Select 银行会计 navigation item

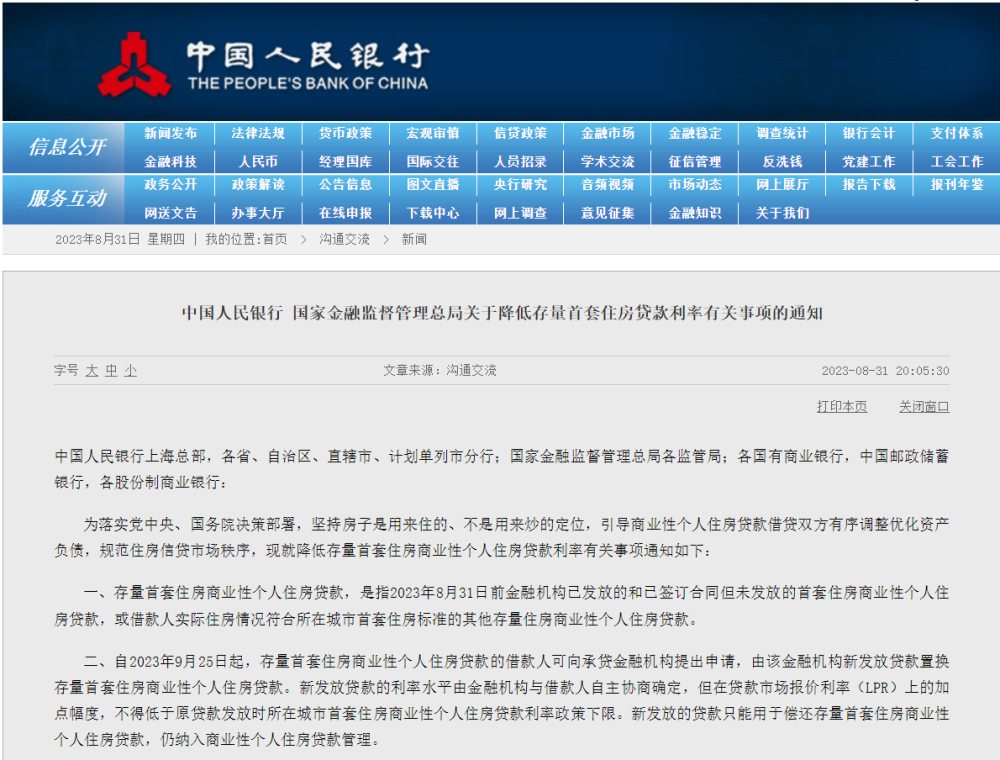click(869, 133)
